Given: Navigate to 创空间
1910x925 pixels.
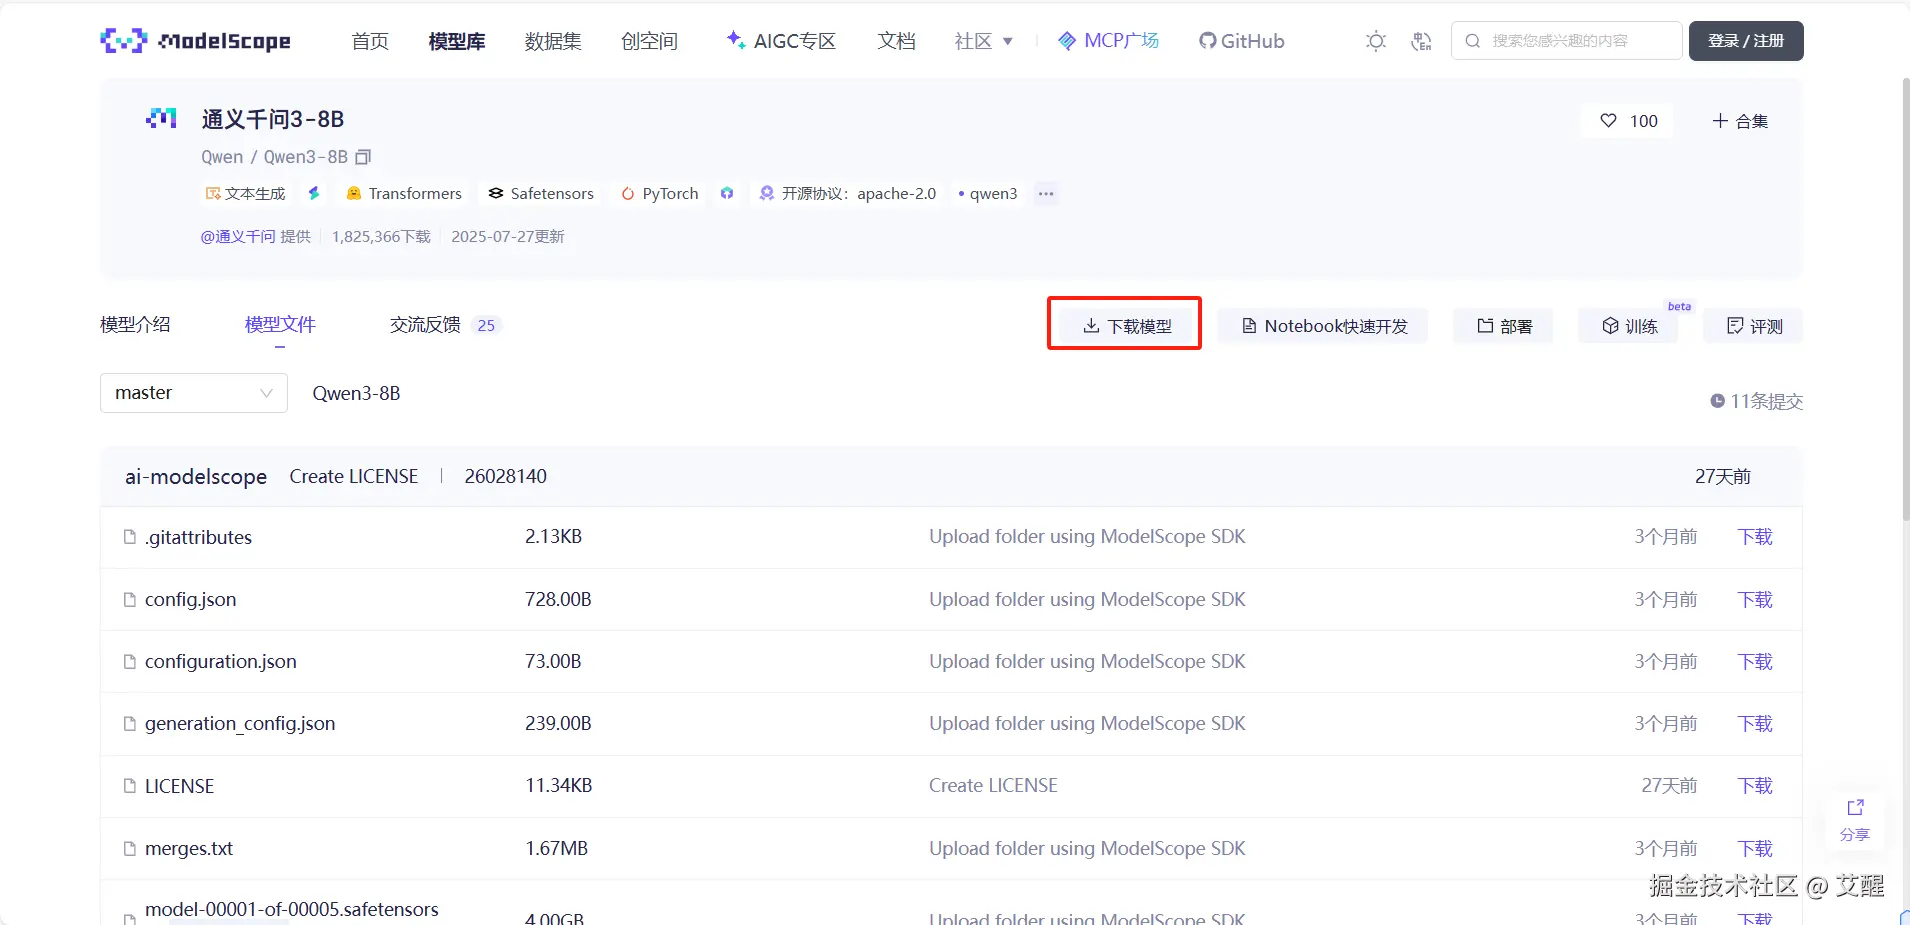Looking at the screenshot, I should pos(649,41).
